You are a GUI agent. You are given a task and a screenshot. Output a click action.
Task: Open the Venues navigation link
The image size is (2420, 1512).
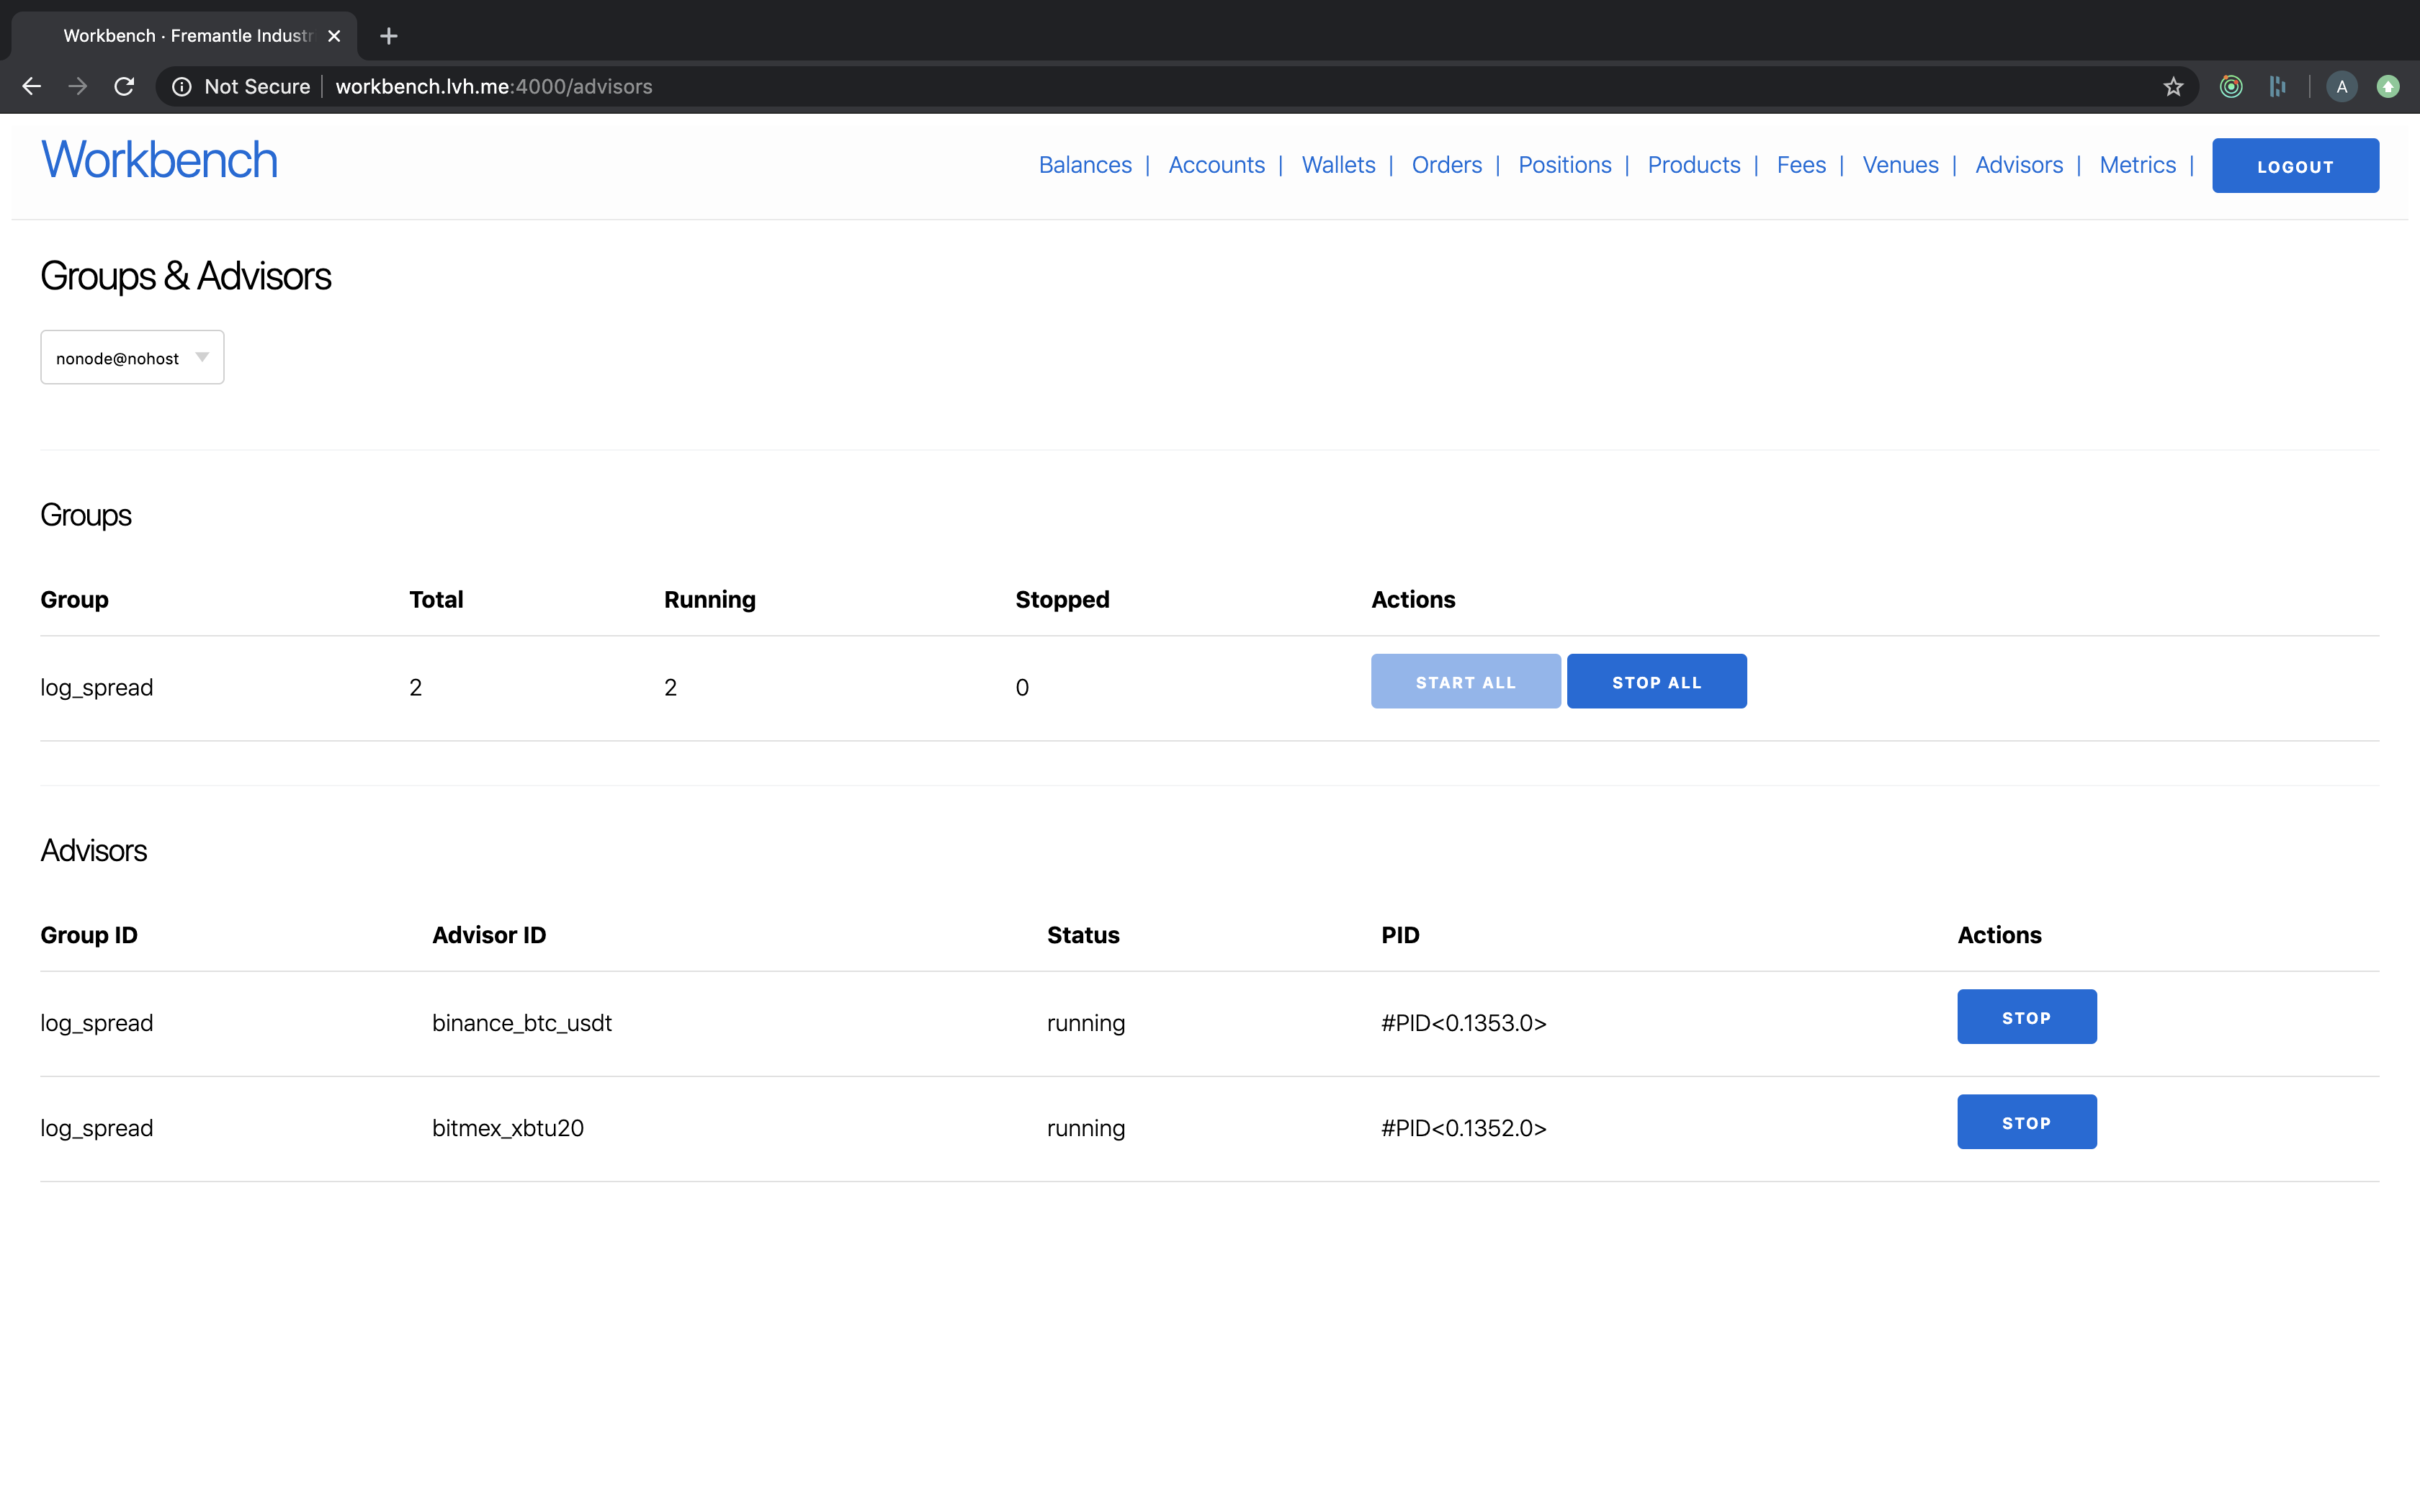pos(1900,165)
